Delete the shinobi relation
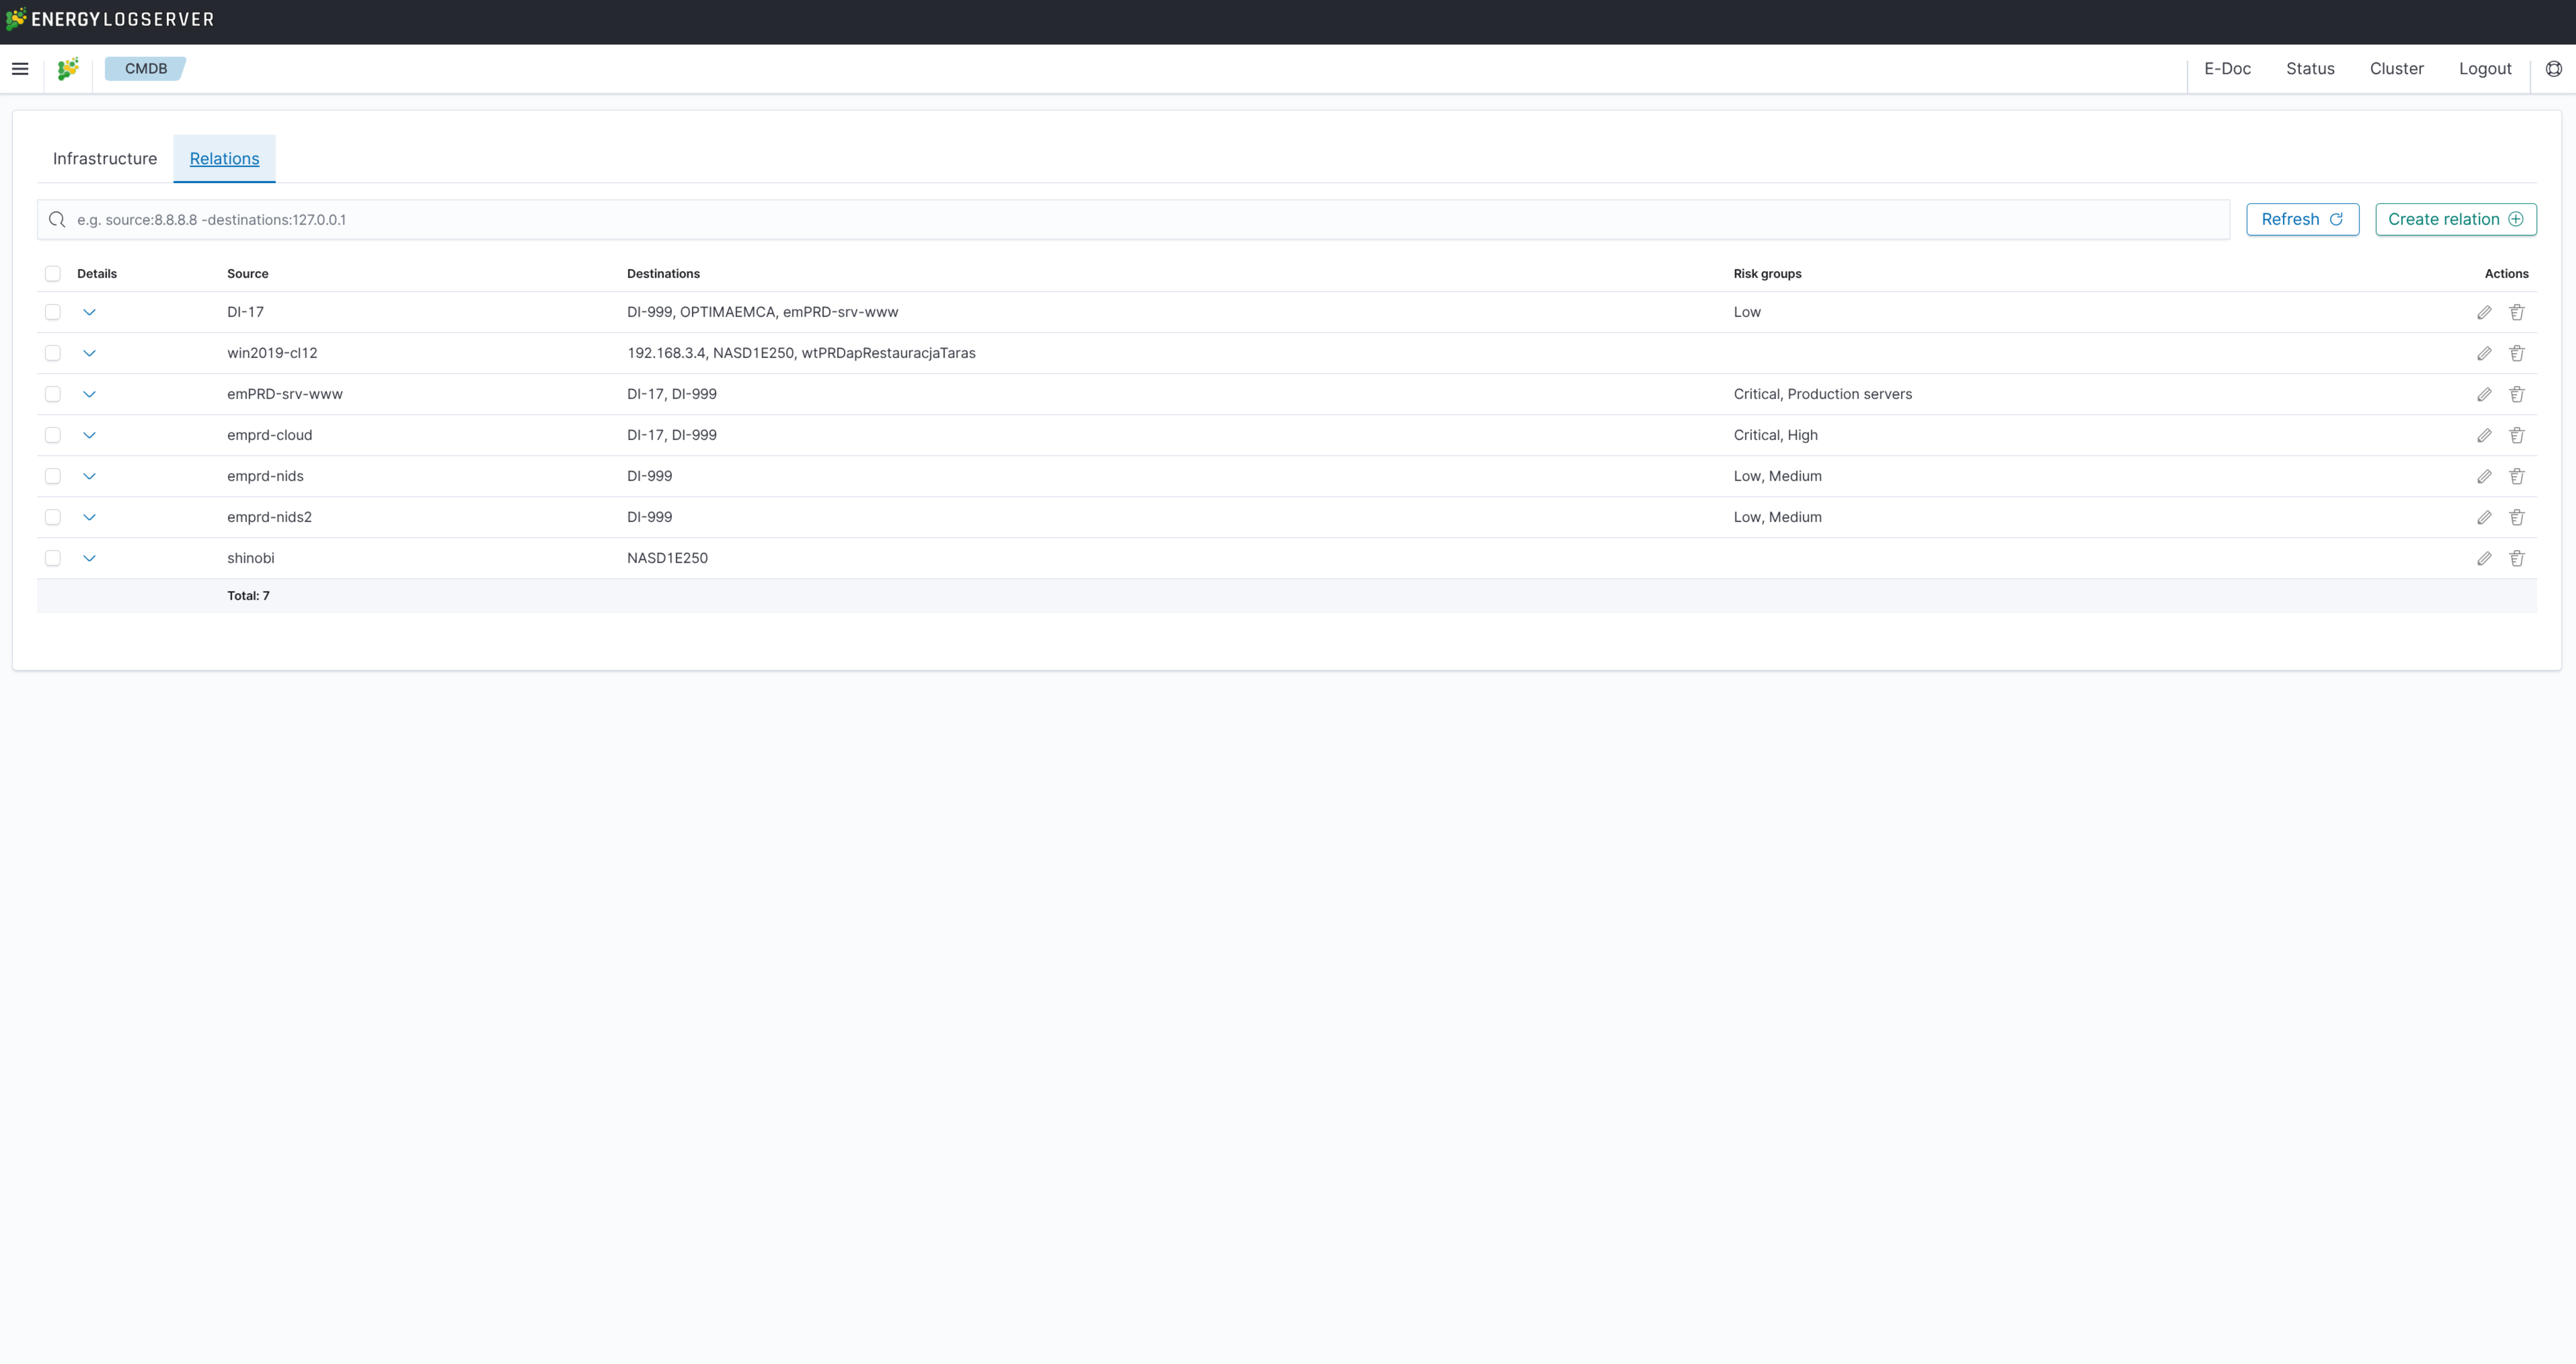 (2517, 558)
